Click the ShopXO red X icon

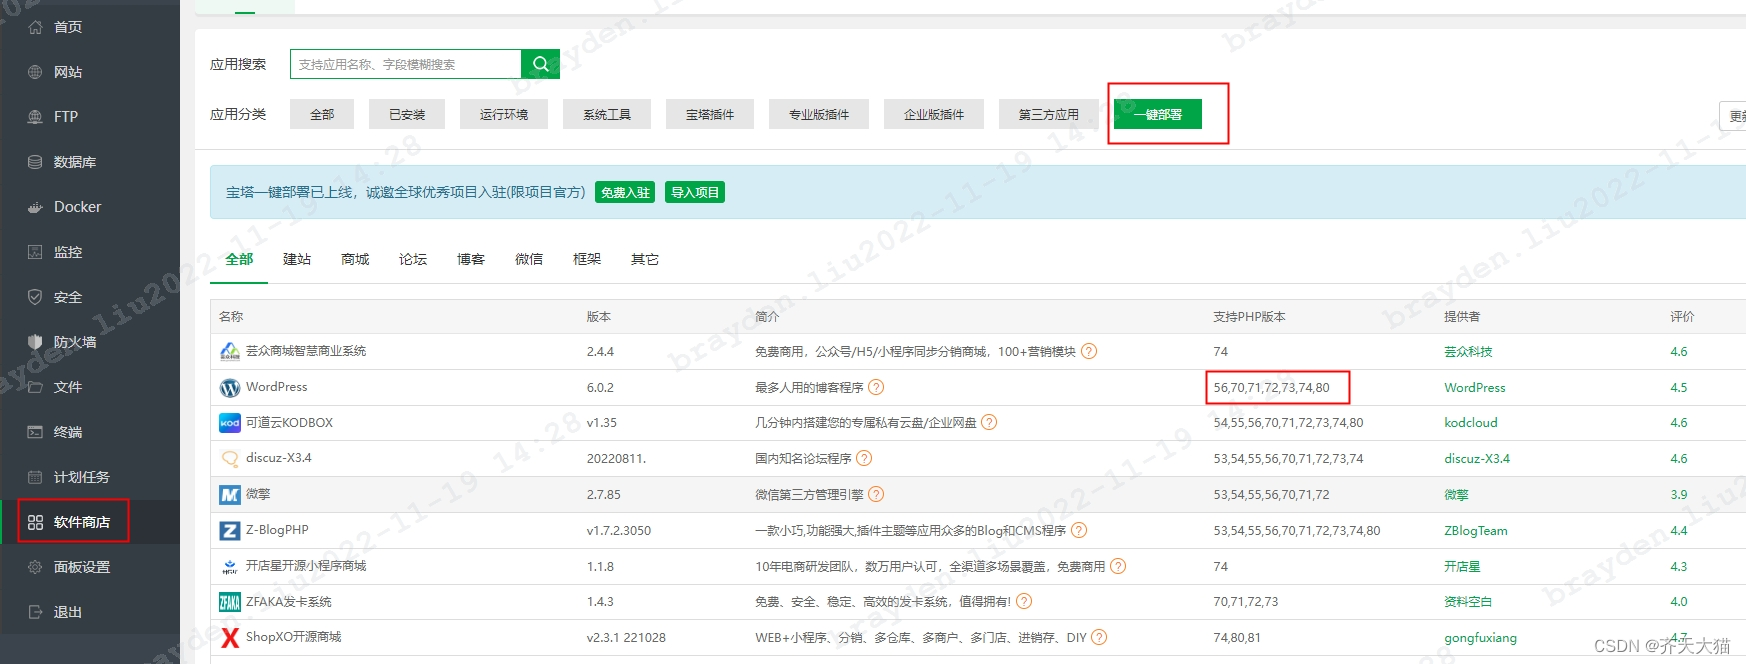(230, 637)
